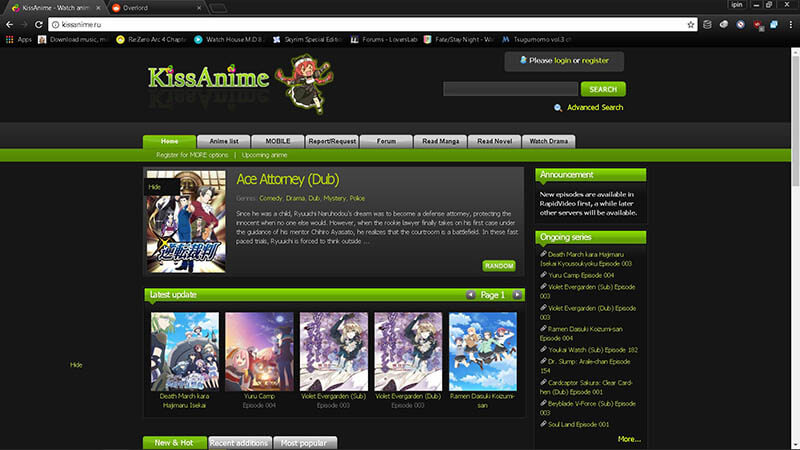Open Download music bookmark
800x450 pixels.
coord(73,39)
